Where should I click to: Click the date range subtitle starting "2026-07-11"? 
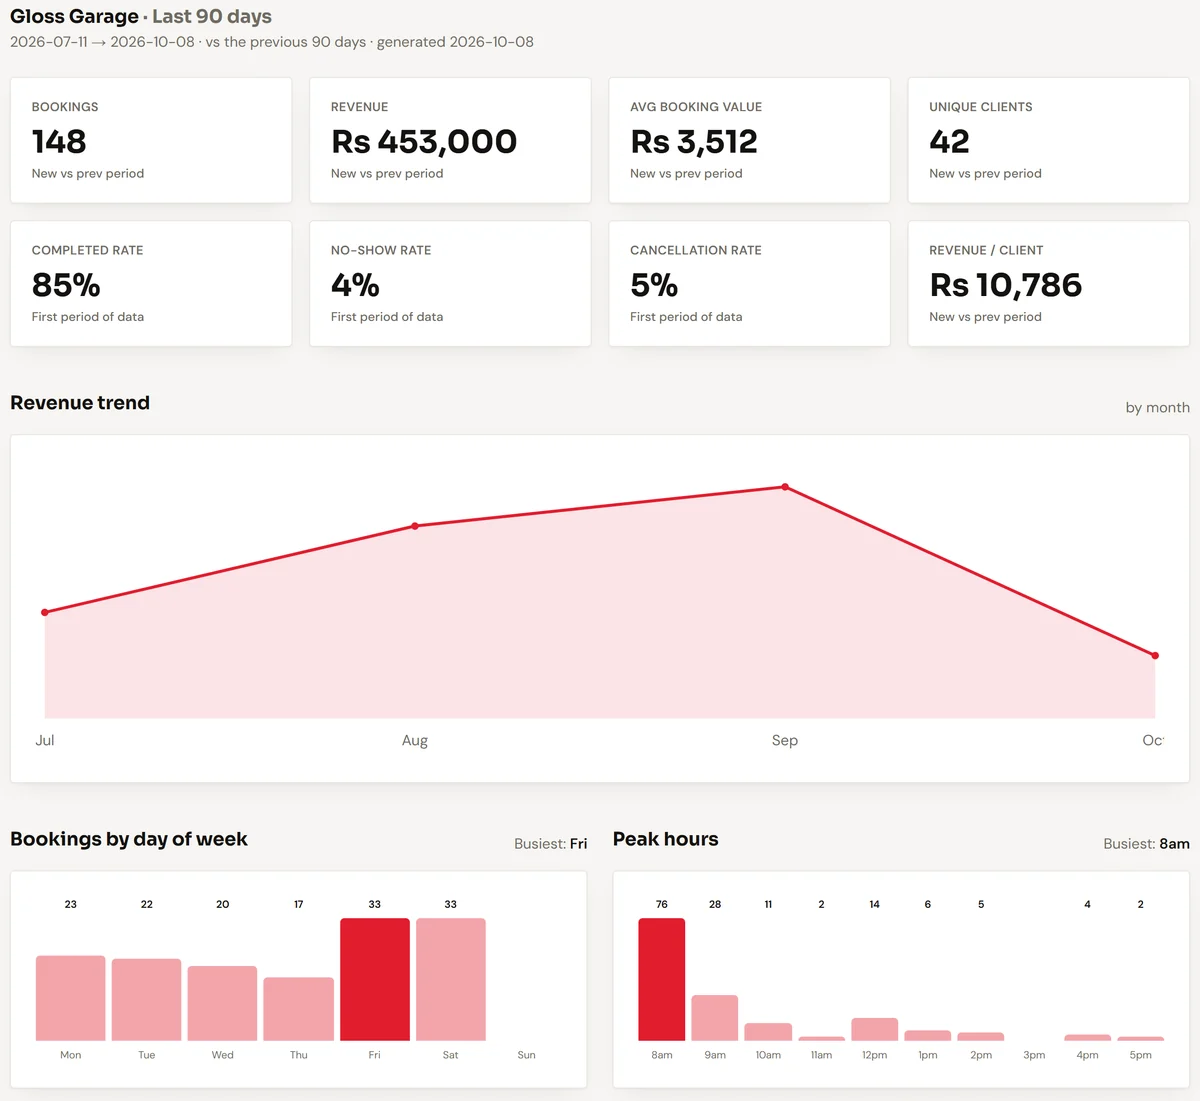pos(272,42)
